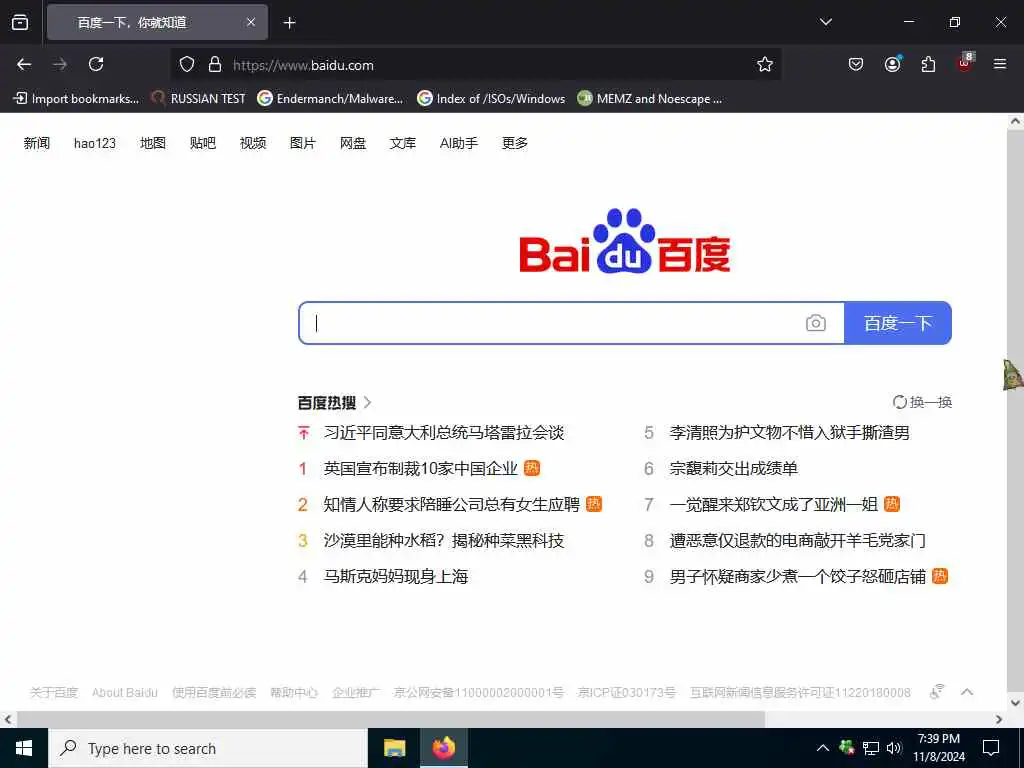Open the hao123 navigation link

pos(95,143)
